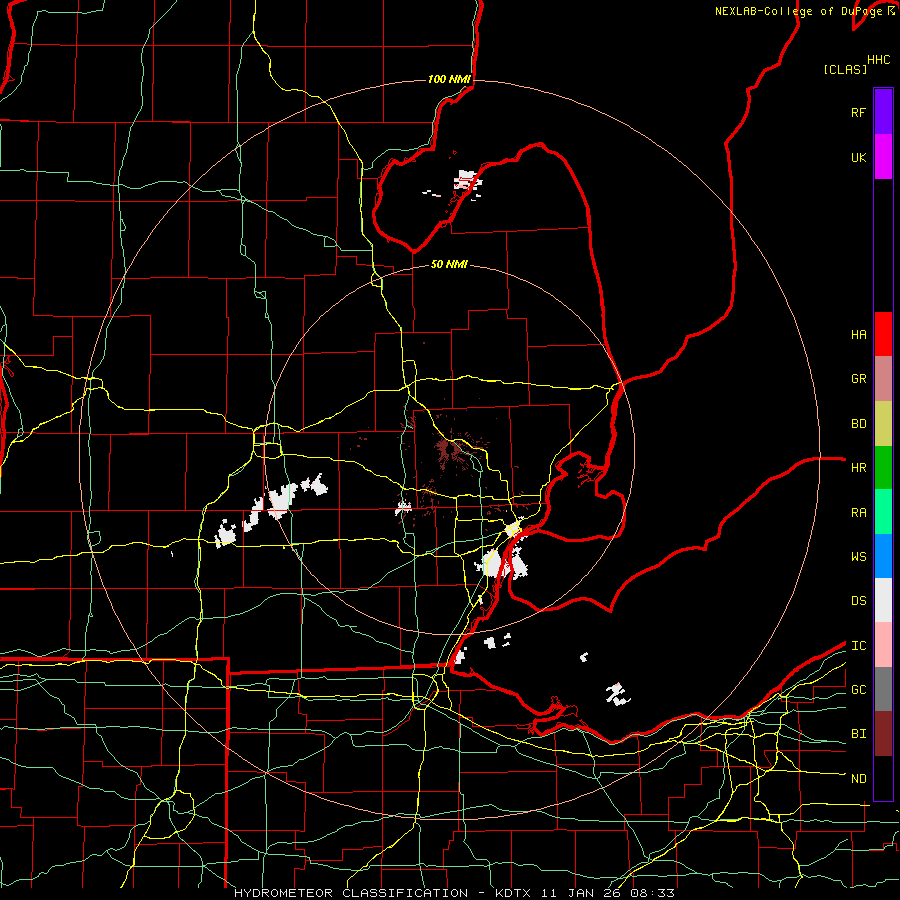900x900 pixels.
Task: Click the 11 JAN 26 date text
Action: pyautogui.click(x=582, y=893)
